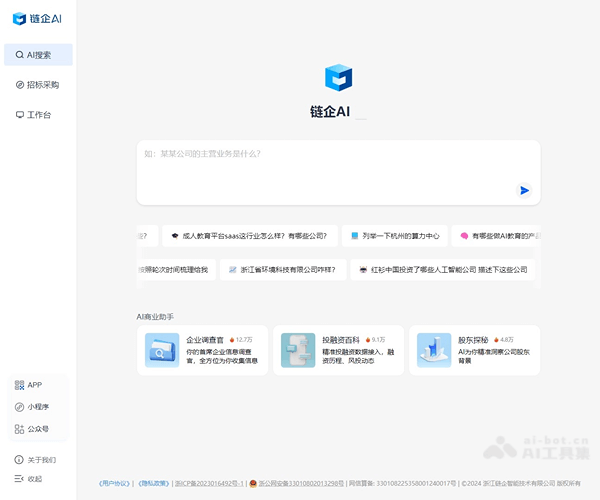
Task: Click the 关于我们 info icon
Action: (19, 460)
